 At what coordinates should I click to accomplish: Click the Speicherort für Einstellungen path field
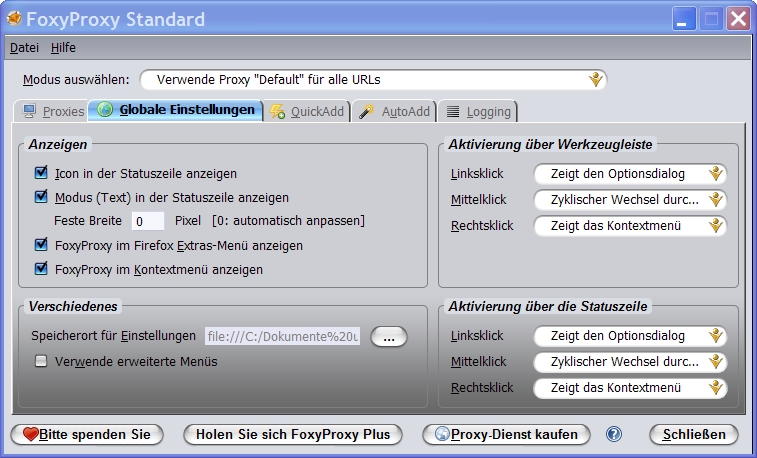(283, 336)
